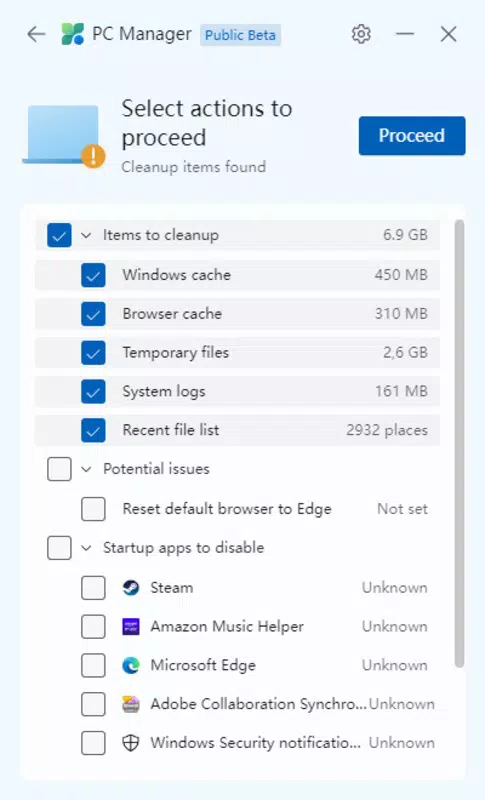The width and height of the screenshot is (485, 800).
Task: Click the Temporary files label
Action: click(x=175, y=353)
